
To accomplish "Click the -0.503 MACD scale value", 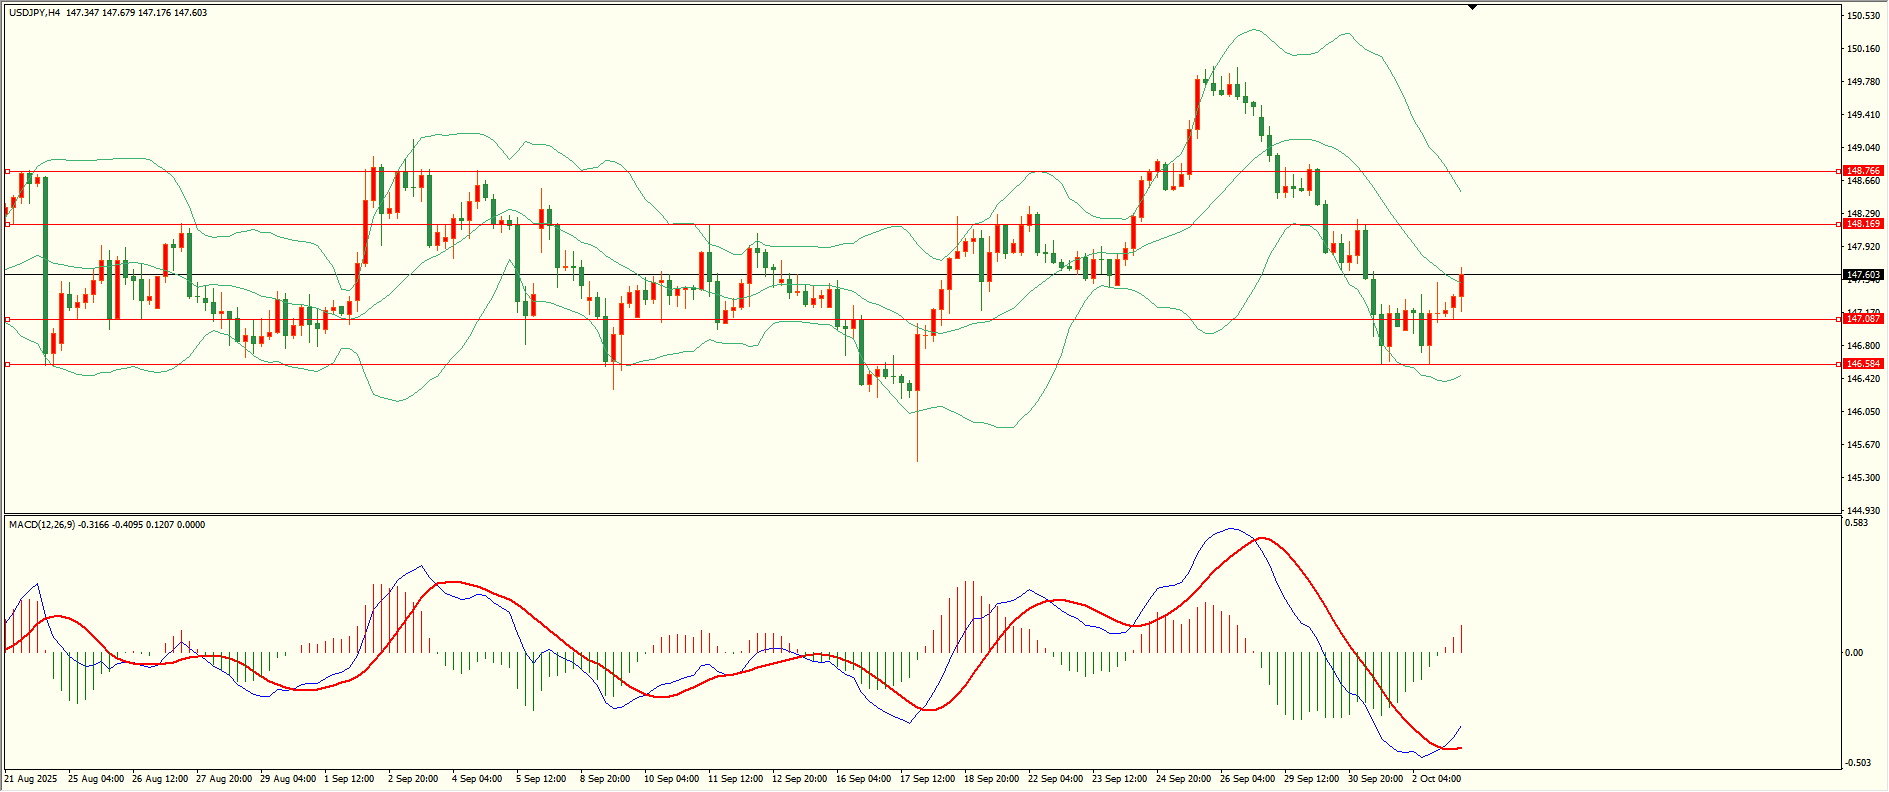I will tap(1856, 763).
